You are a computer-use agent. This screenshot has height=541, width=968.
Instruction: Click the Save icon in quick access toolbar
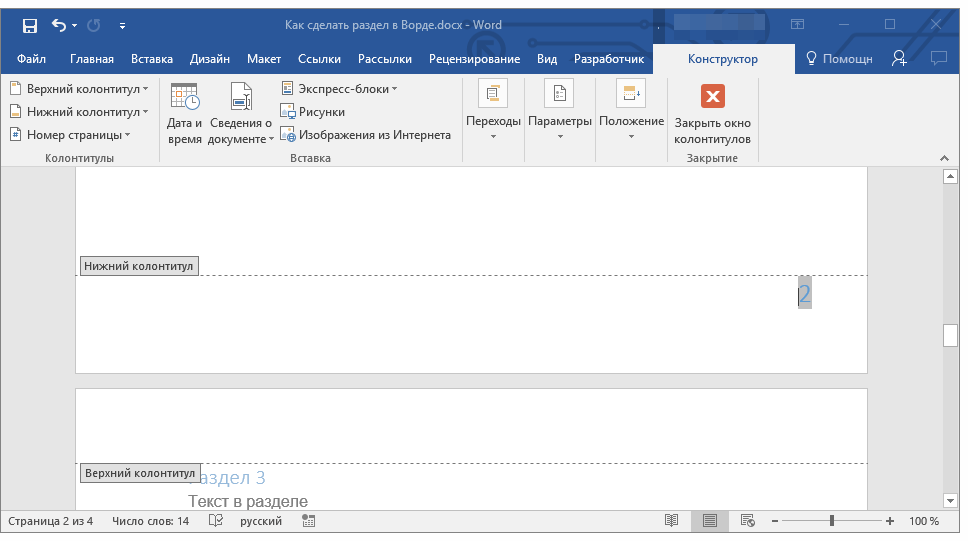(30, 25)
